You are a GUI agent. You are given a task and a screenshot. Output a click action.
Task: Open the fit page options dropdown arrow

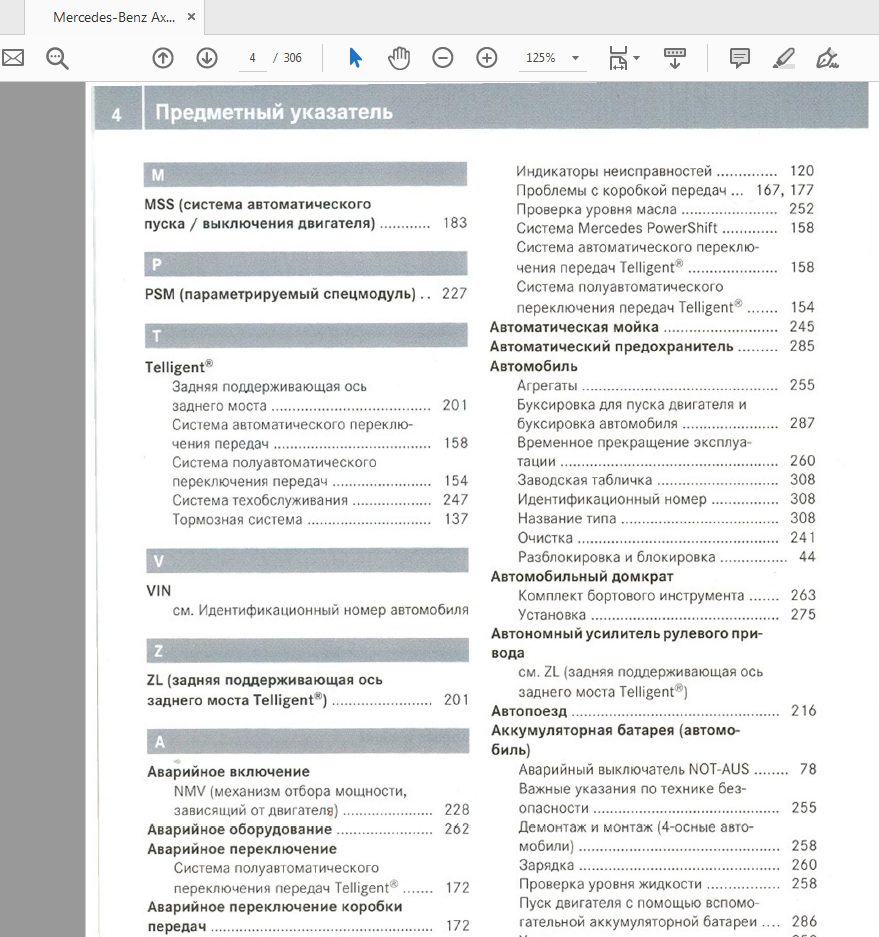636,58
